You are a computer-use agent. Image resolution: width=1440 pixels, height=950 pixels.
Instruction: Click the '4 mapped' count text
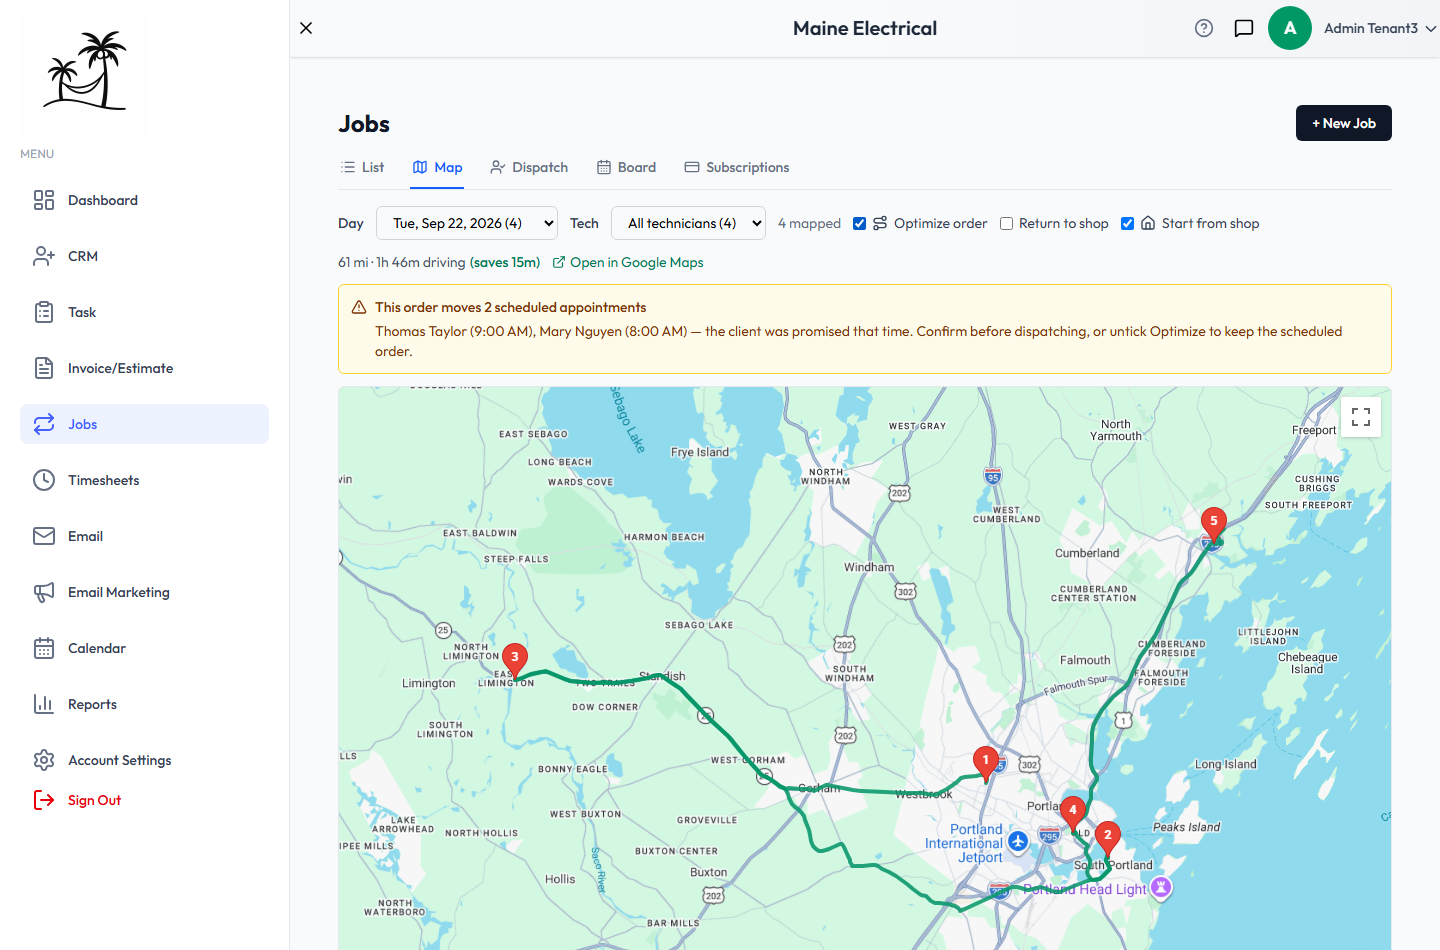coord(809,223)
